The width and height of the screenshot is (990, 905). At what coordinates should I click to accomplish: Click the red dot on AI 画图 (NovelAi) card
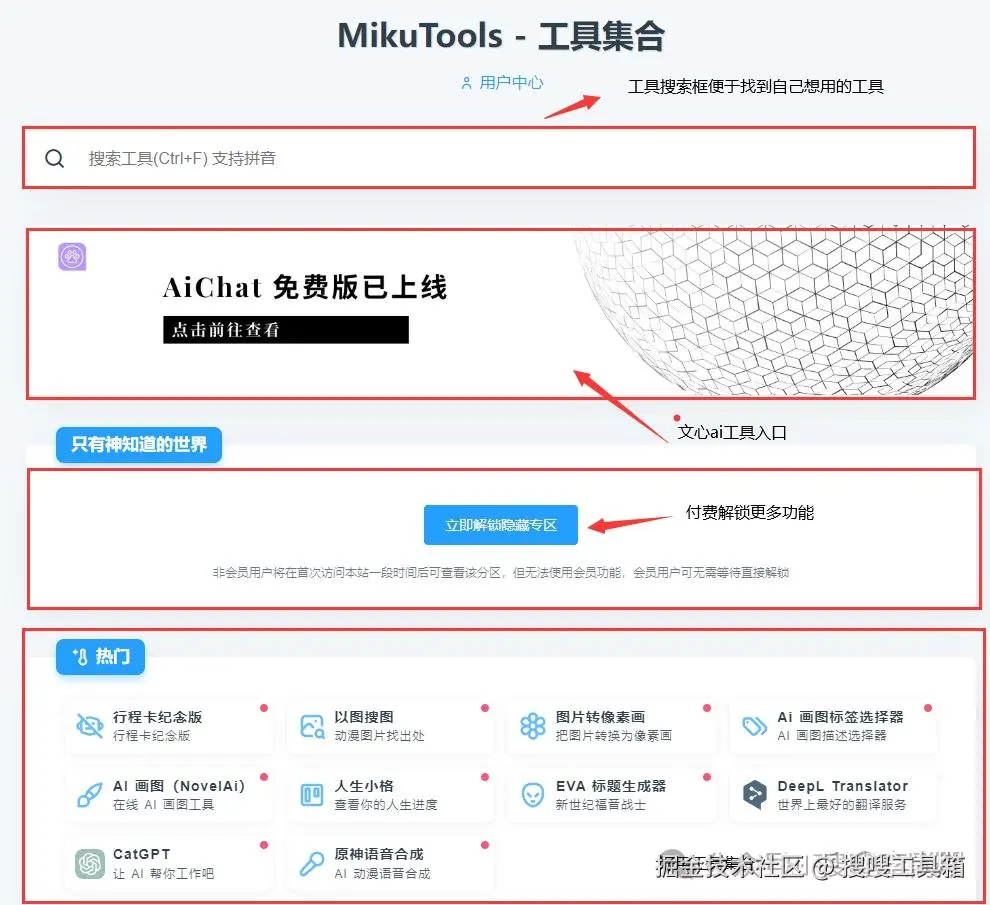coord(264,777)
